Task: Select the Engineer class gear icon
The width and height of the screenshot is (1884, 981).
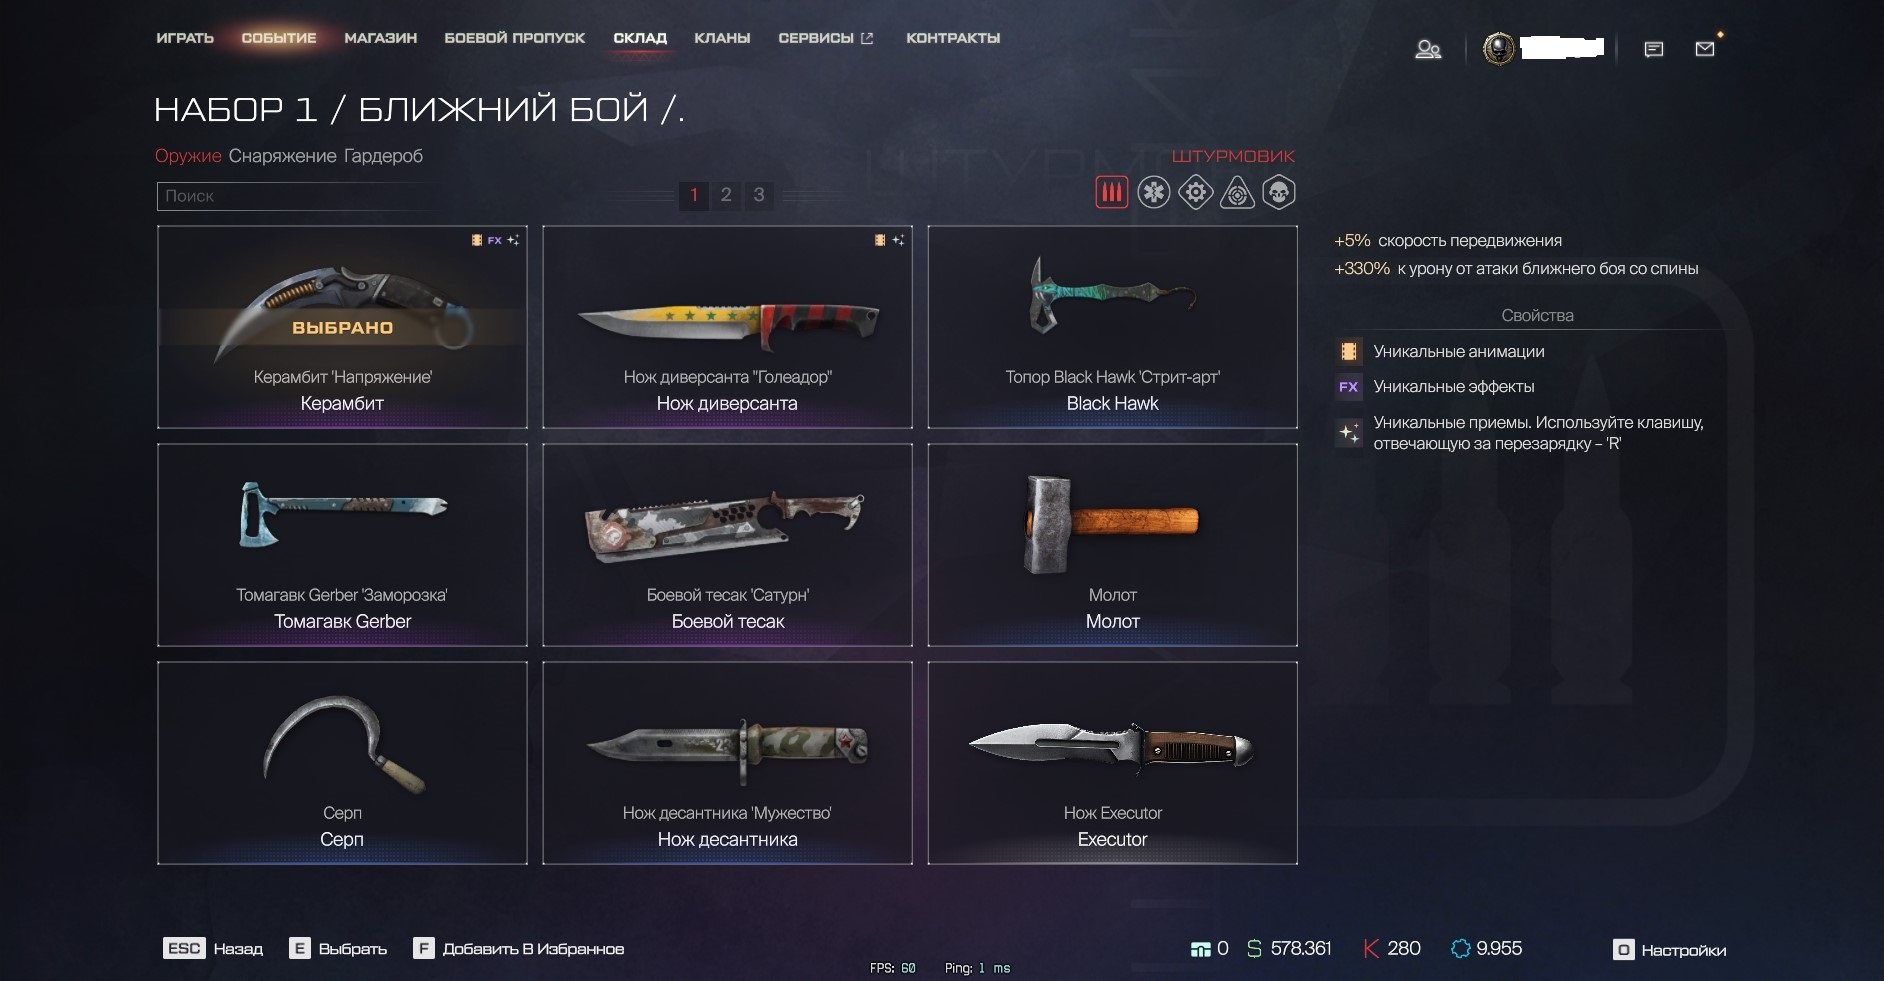Action: [1195, 192]
